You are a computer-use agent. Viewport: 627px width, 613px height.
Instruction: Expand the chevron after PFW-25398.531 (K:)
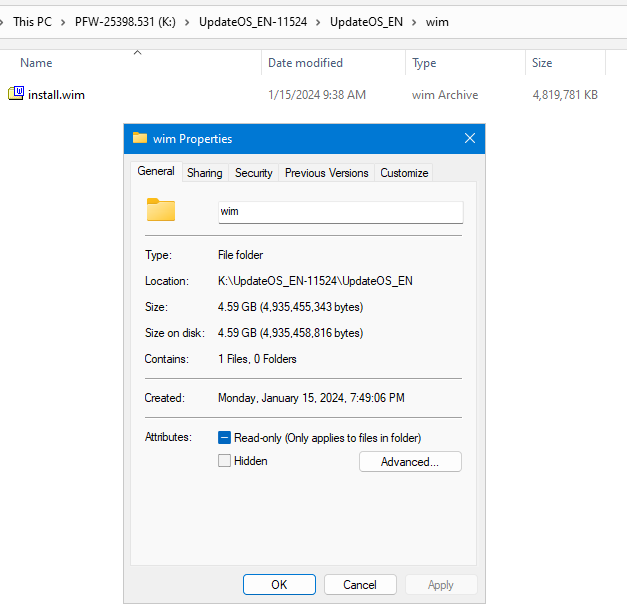(187, 22)
